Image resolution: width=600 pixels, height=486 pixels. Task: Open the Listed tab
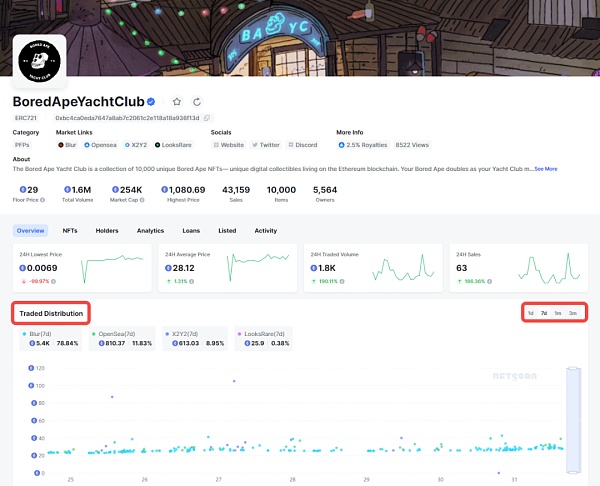[x=227, y=231]
